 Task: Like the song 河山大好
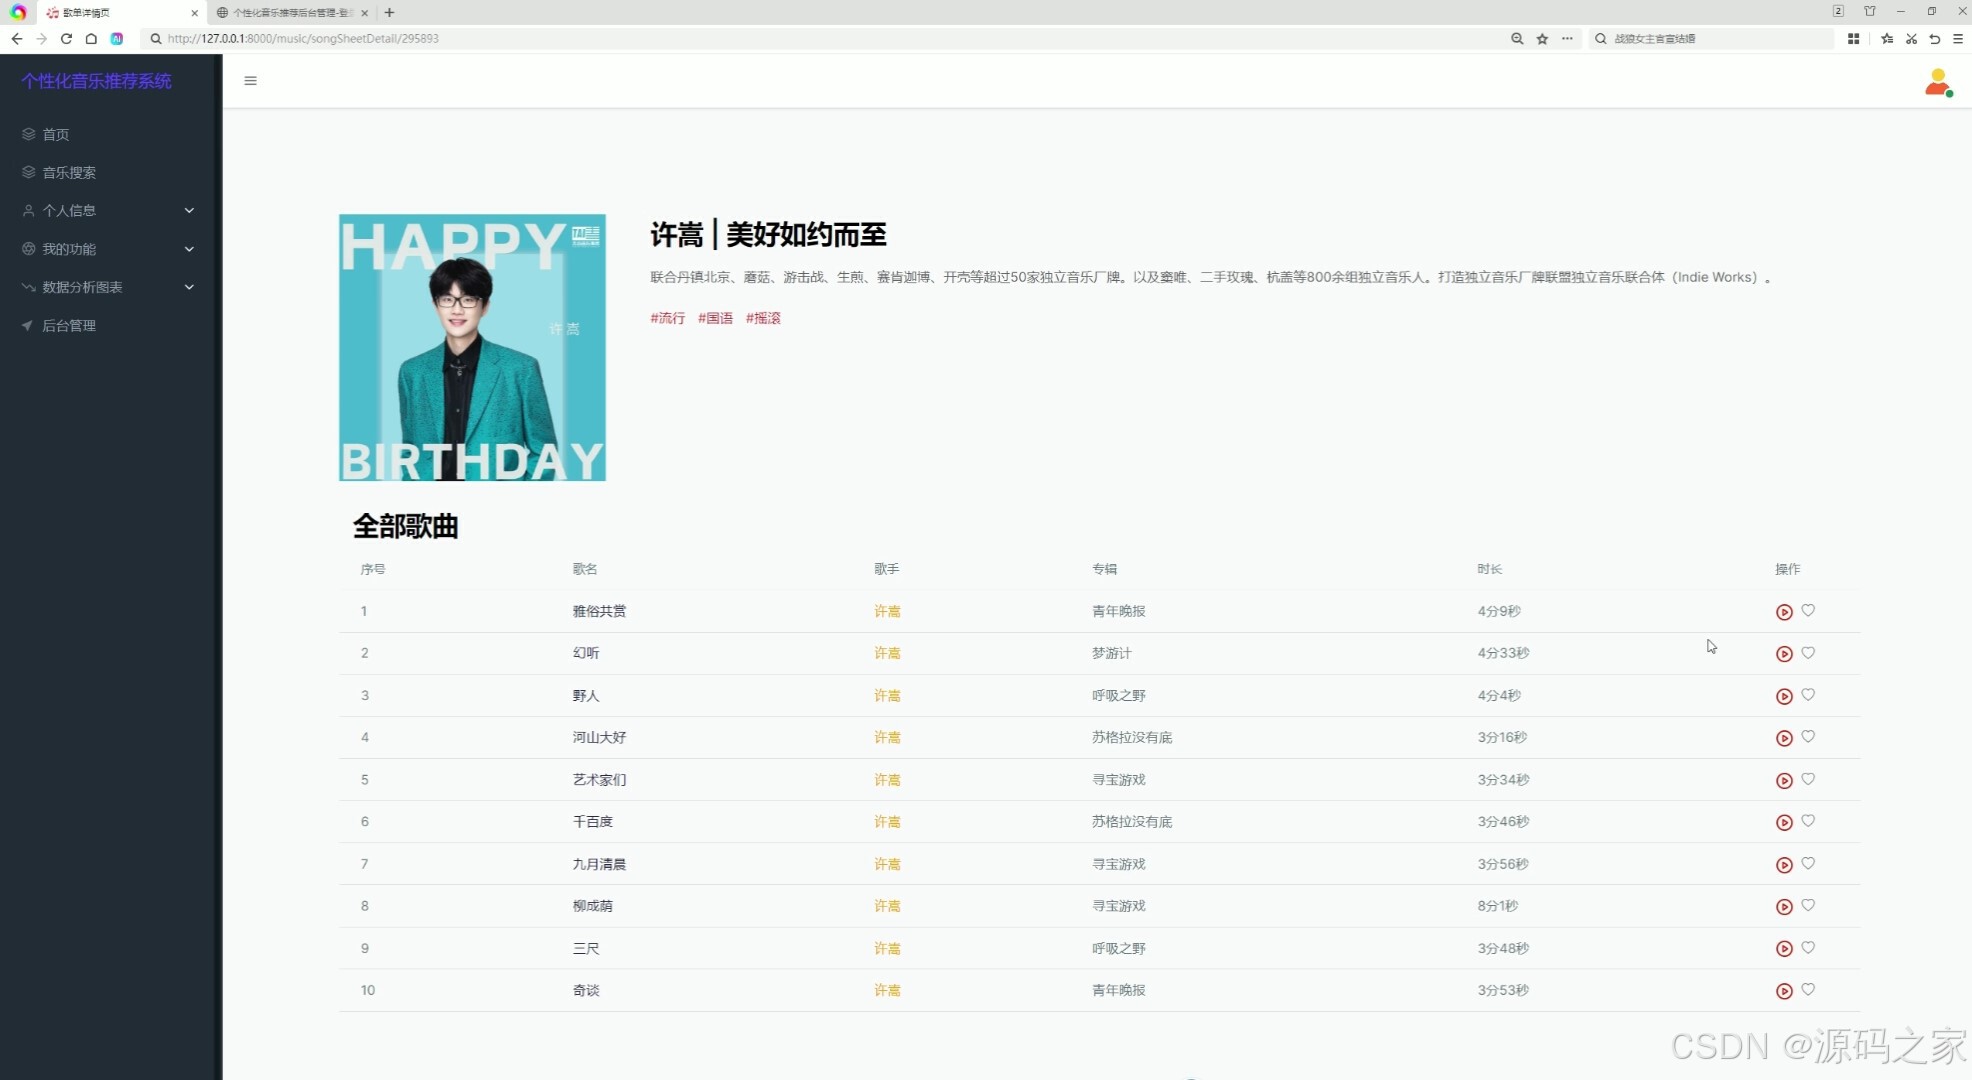click(x=1808, y=737)
